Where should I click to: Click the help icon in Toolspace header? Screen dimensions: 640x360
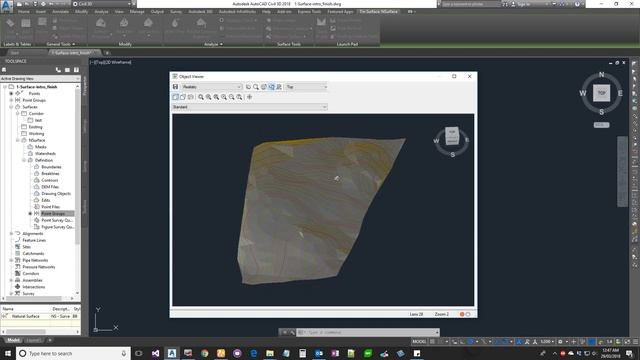click(76, 70)
